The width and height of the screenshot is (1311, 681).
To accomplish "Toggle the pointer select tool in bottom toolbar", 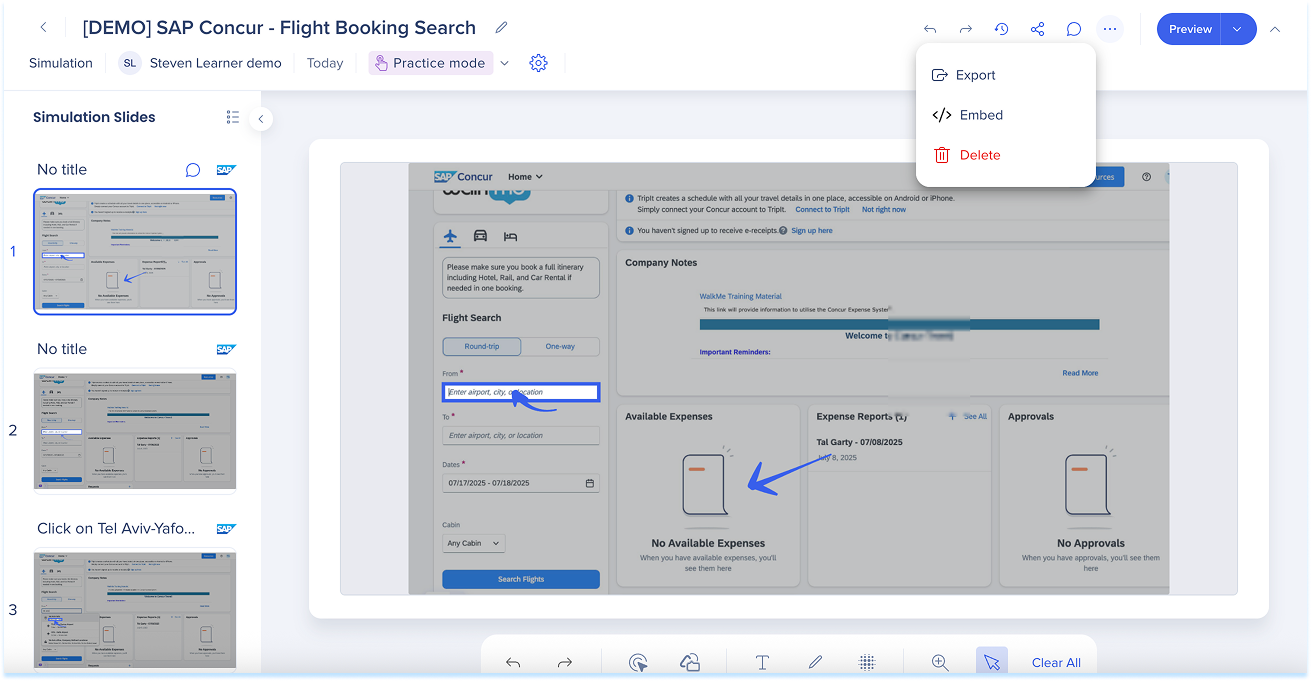I will 991,662.
